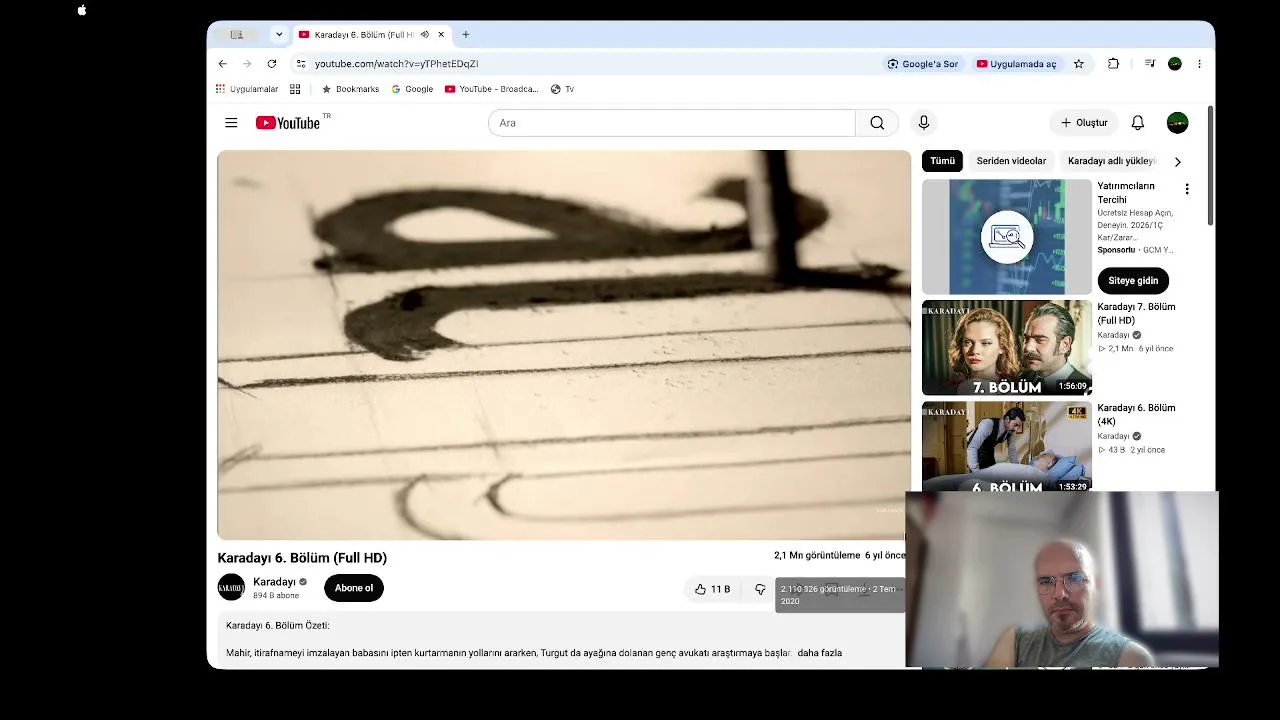The height and width of the screenshot is (720, 1280).
Task: Open the media controls icon
Action: click(1150, 64)
